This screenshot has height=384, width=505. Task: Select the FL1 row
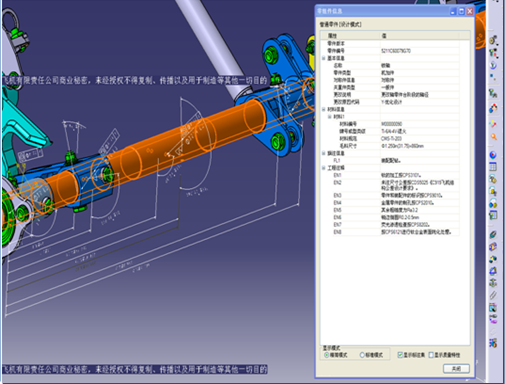390,160
